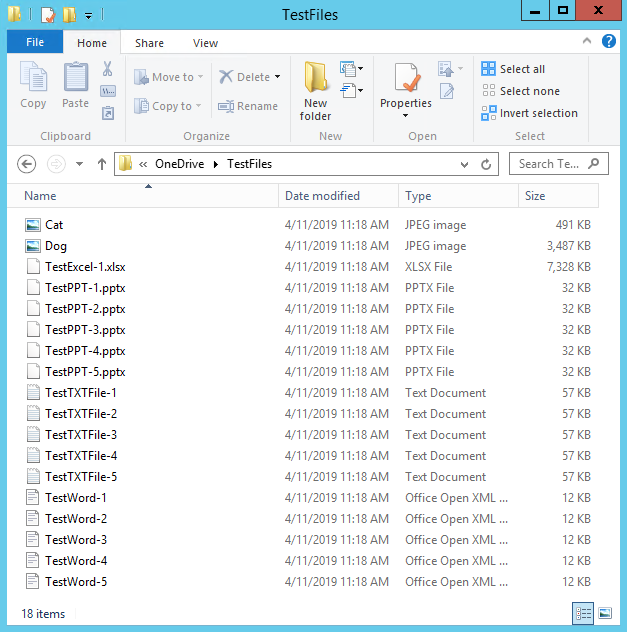627x632 pixels.
Task: Go up one folder level
Action: coord(101,164)
